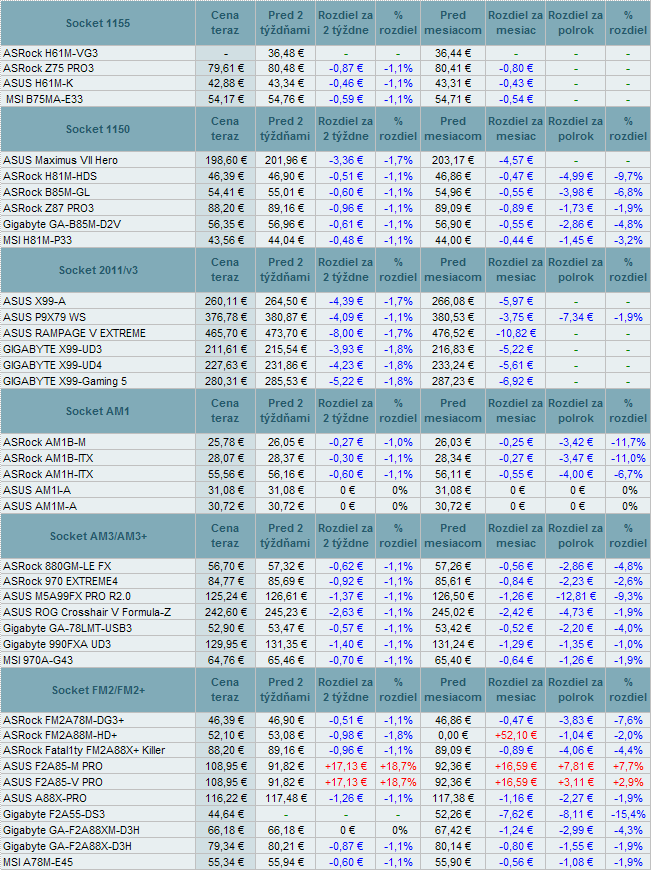Click Gigabyte GA-F2A88X-D3H row name

(x=67, y=847)
